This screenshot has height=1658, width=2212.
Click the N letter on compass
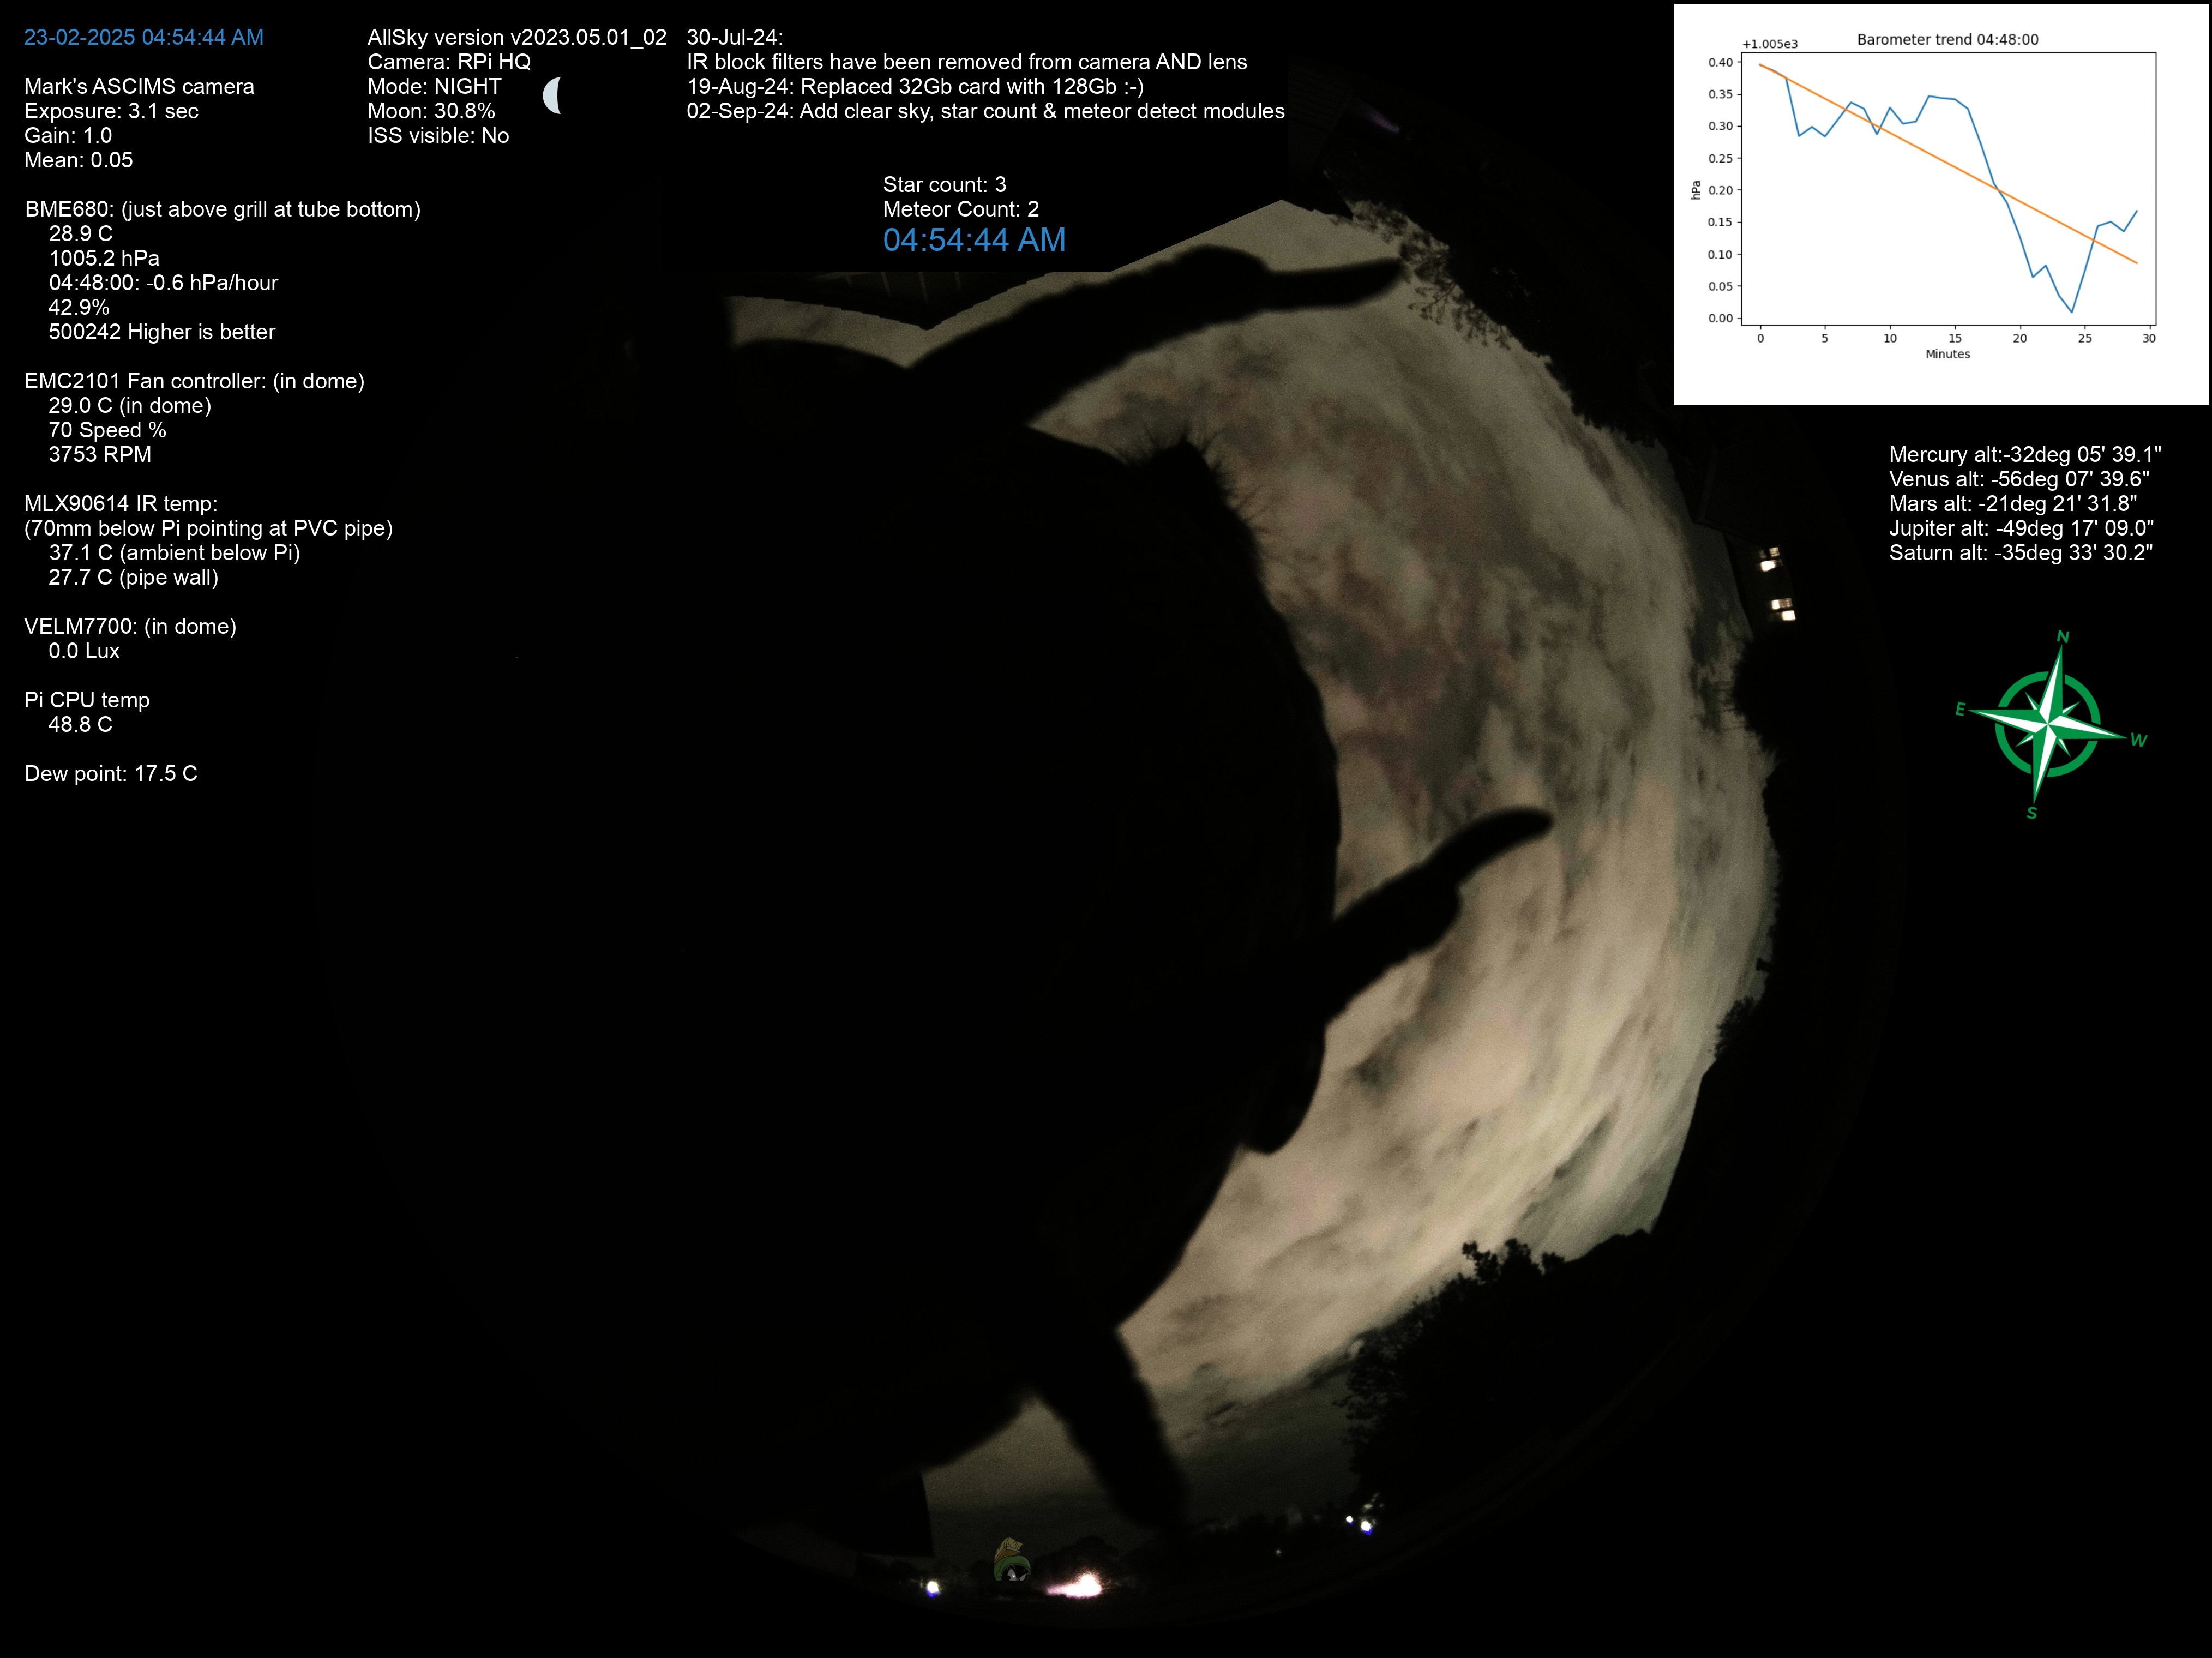[2062, 637]
